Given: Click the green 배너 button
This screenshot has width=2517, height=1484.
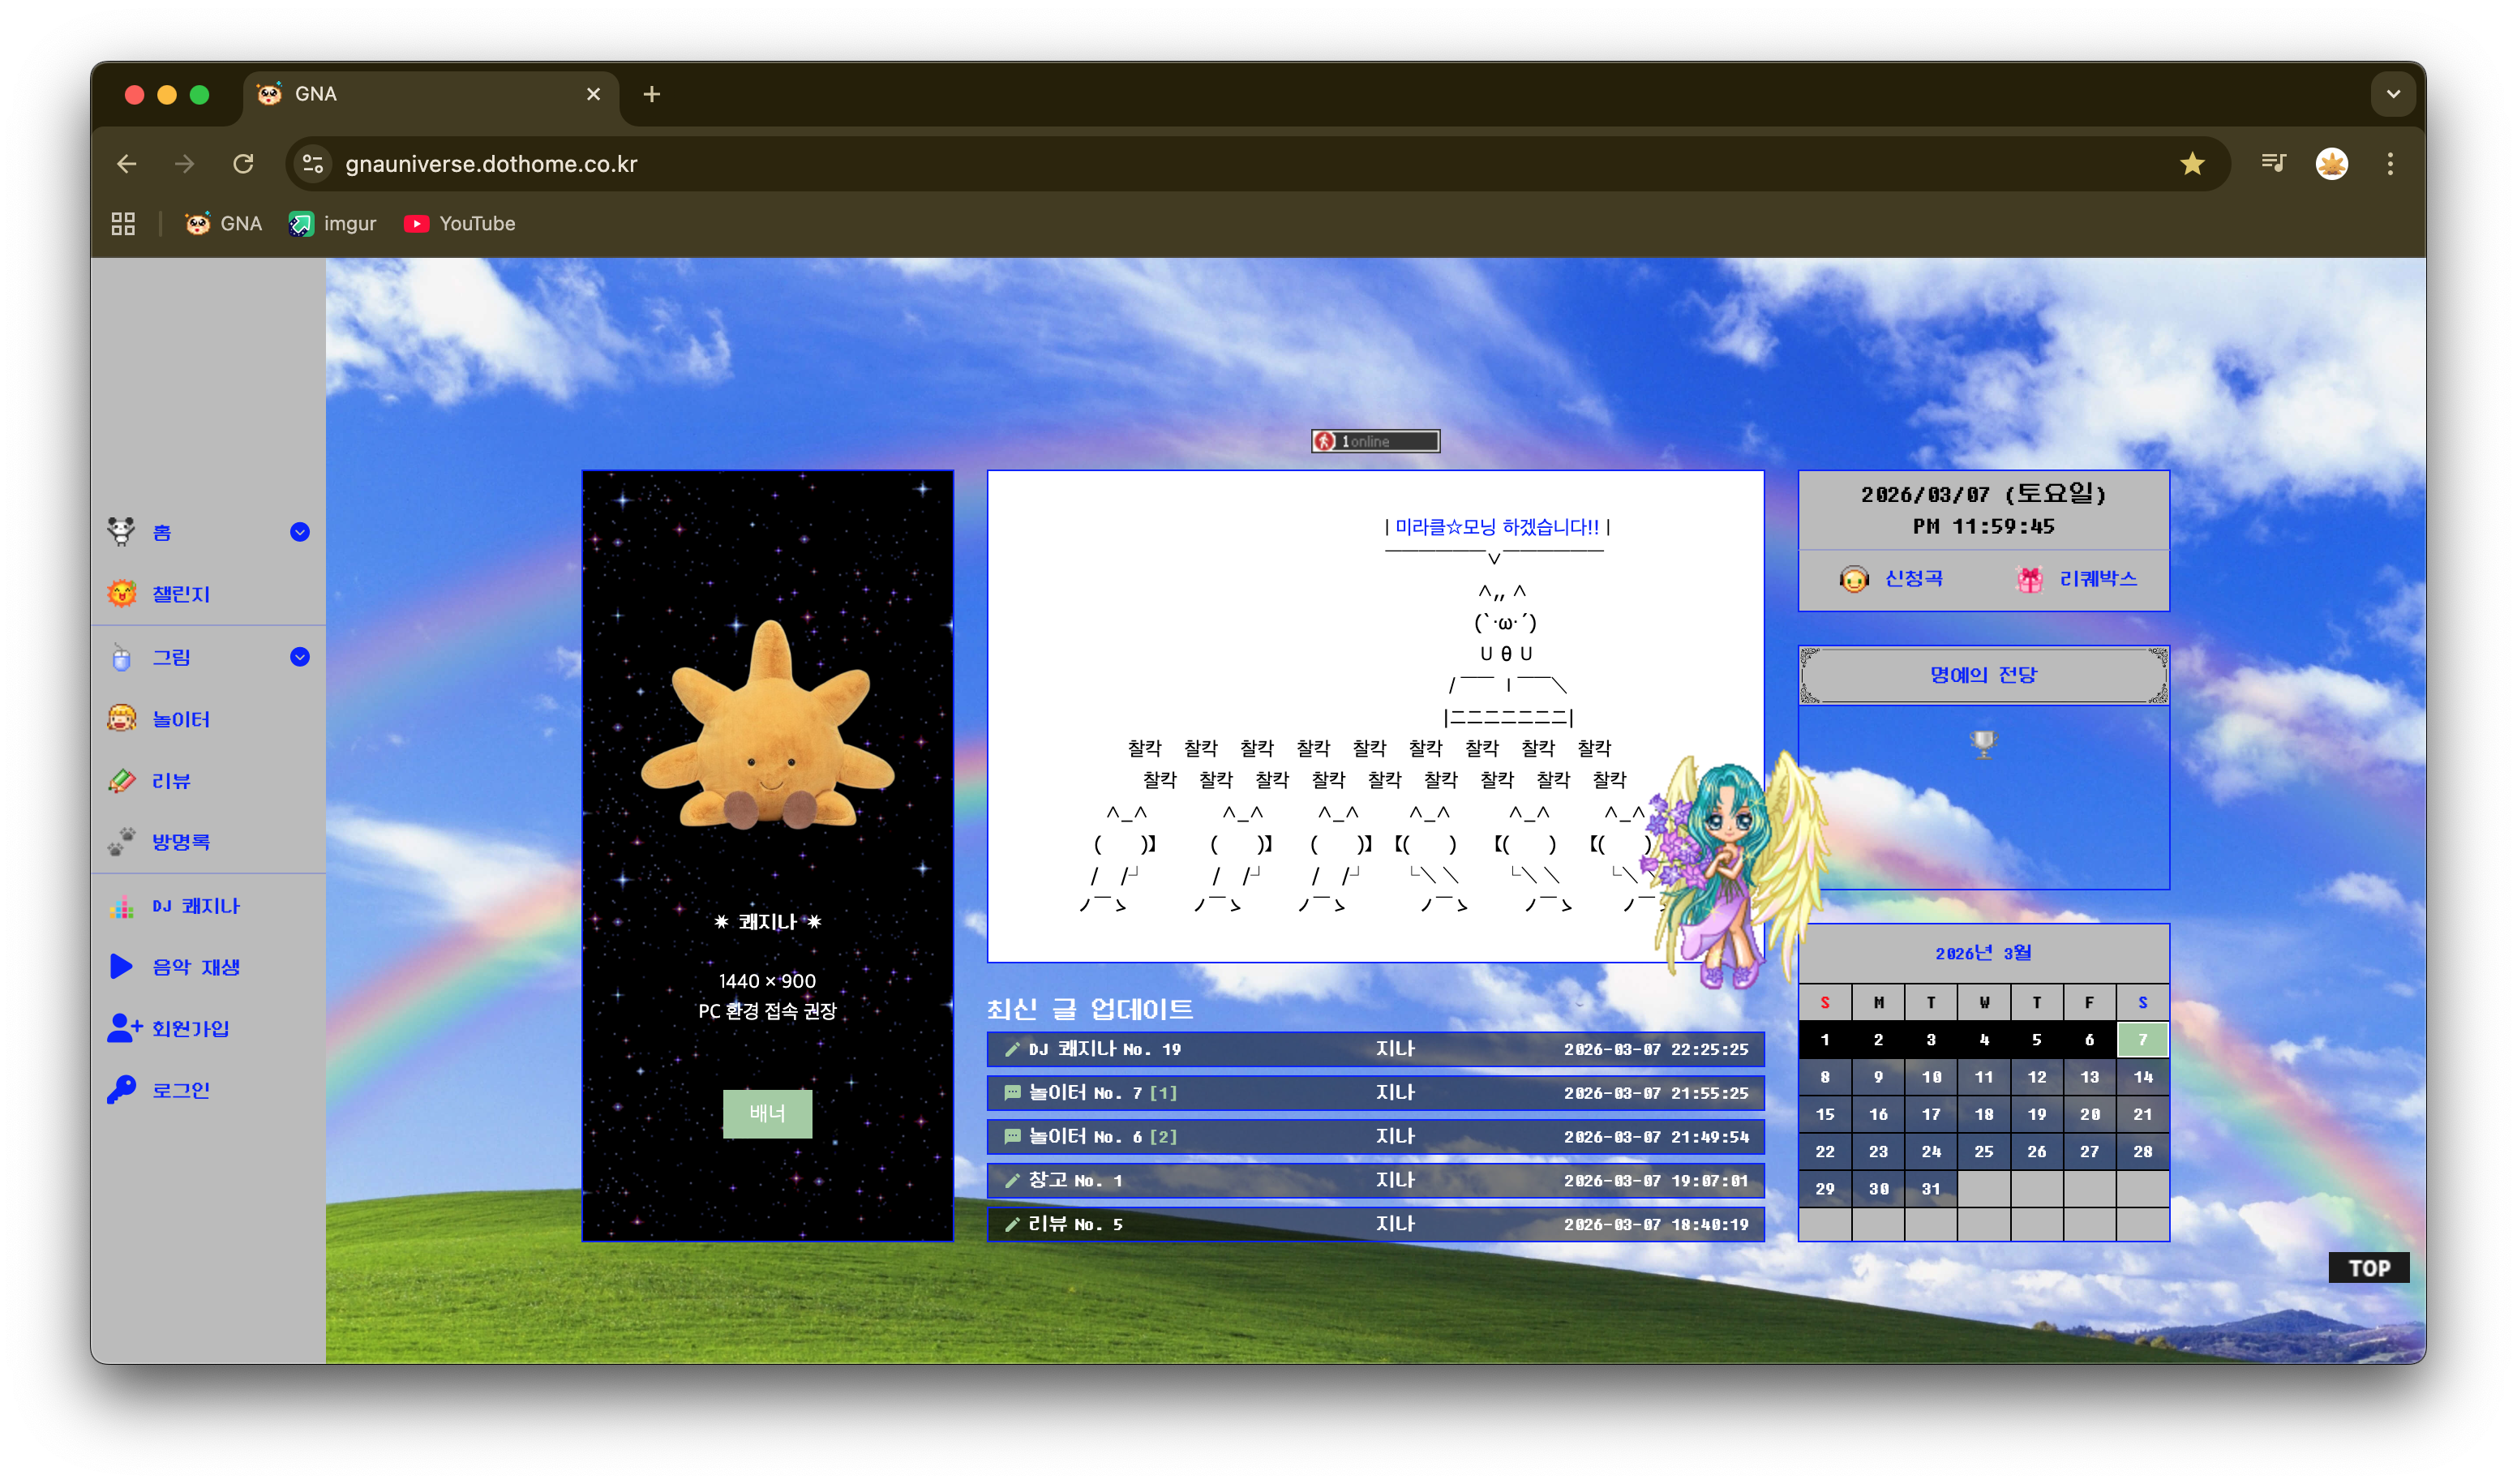Looking at the screenshot, I should [x=767, y=1113].
